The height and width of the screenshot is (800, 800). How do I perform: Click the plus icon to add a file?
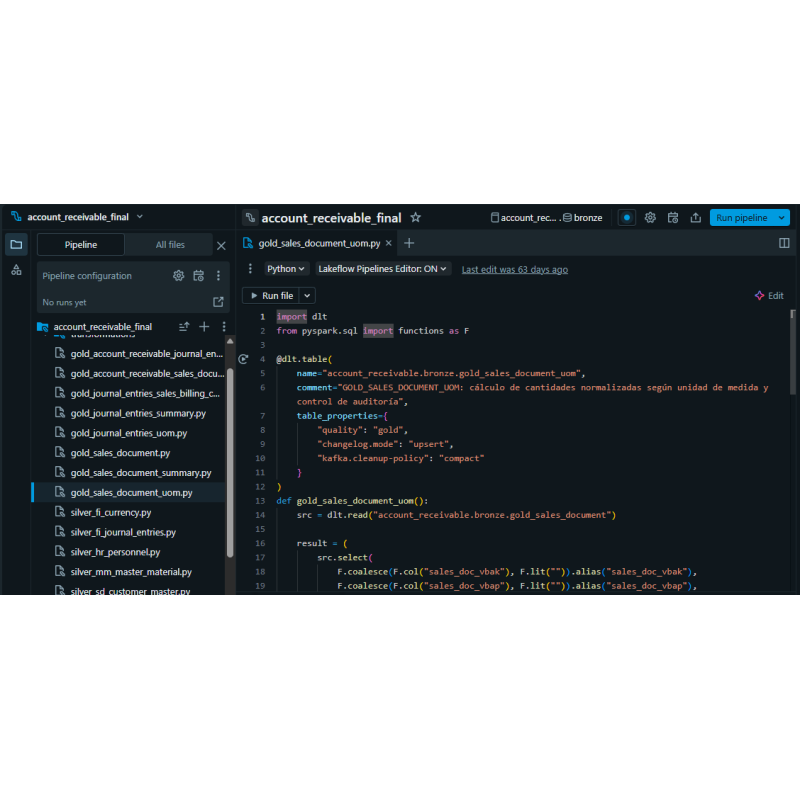[x=204, y=326]
